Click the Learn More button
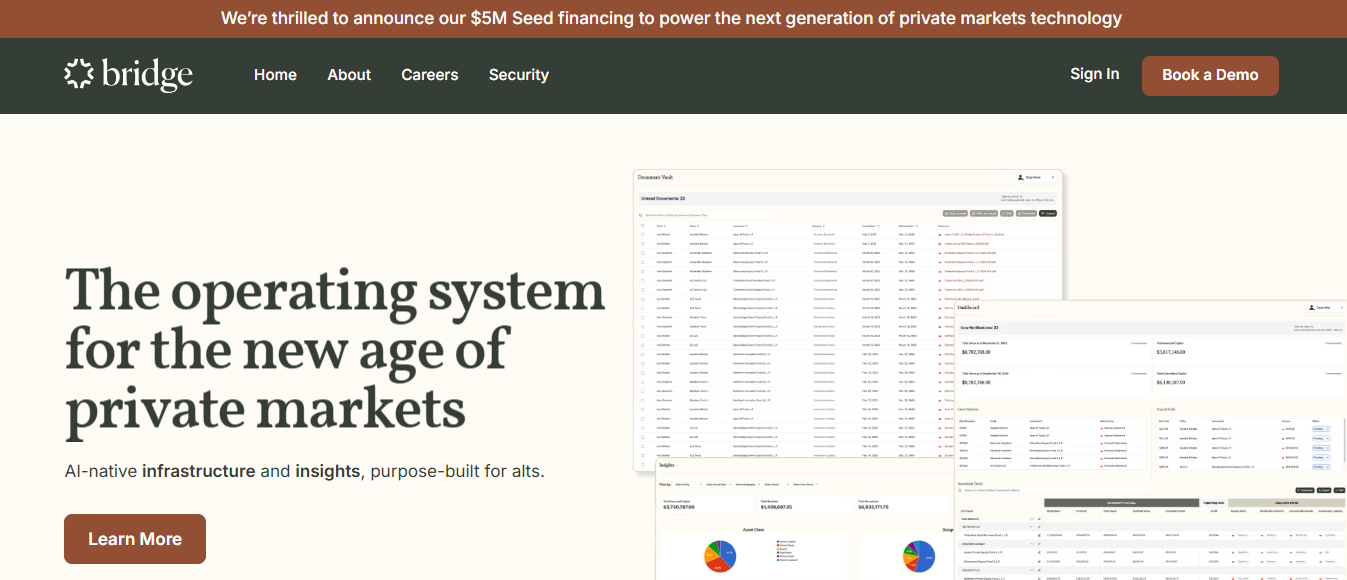The height and width of the screenshot is (580, 1347). coord(134,538)
